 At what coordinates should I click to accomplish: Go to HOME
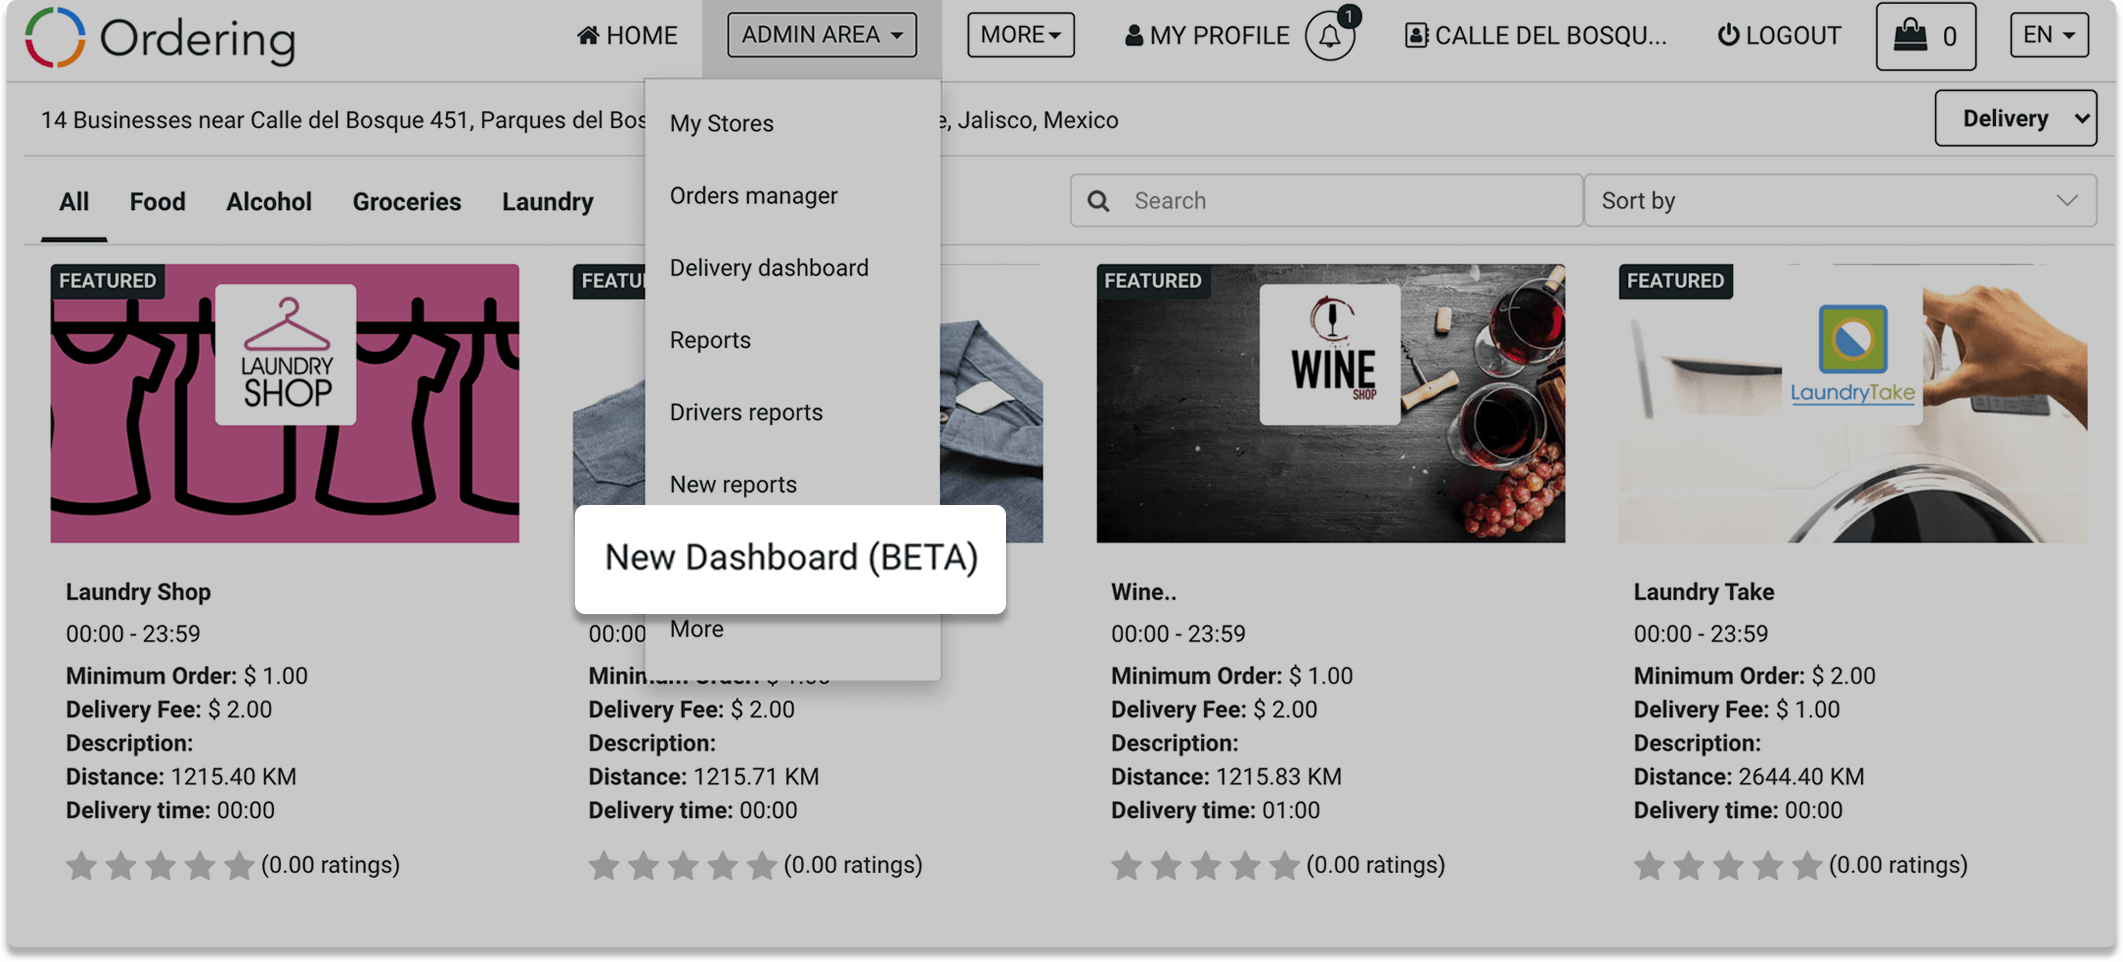pos(627,36)
